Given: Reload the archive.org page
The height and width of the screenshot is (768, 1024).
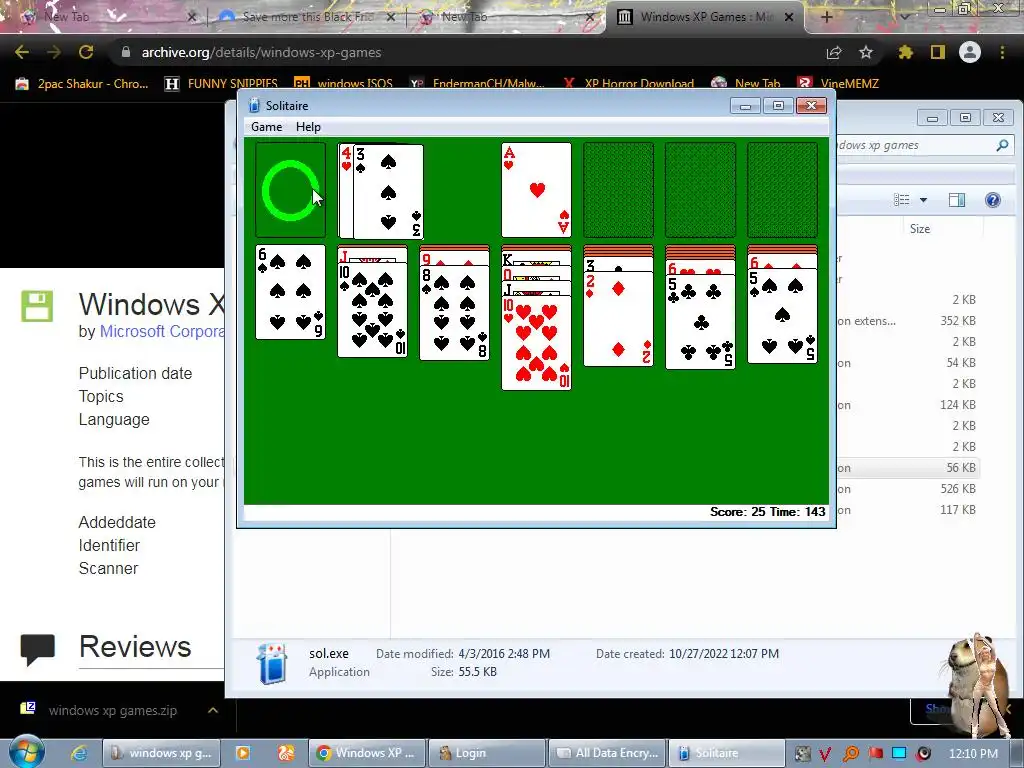Looking at the screenshot, I should click(86, 52).
